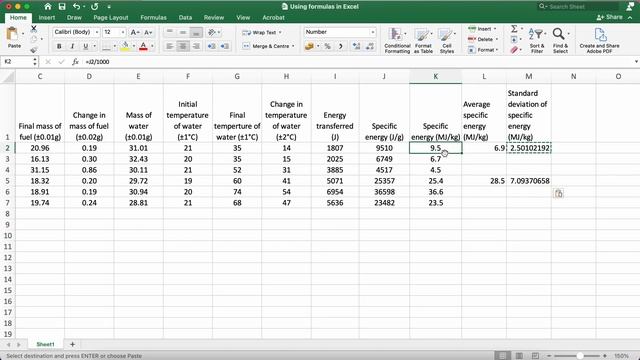This screenshot has width=640, height=360.
Task: Switch to the Draw tab
Action: pos(74,18)
